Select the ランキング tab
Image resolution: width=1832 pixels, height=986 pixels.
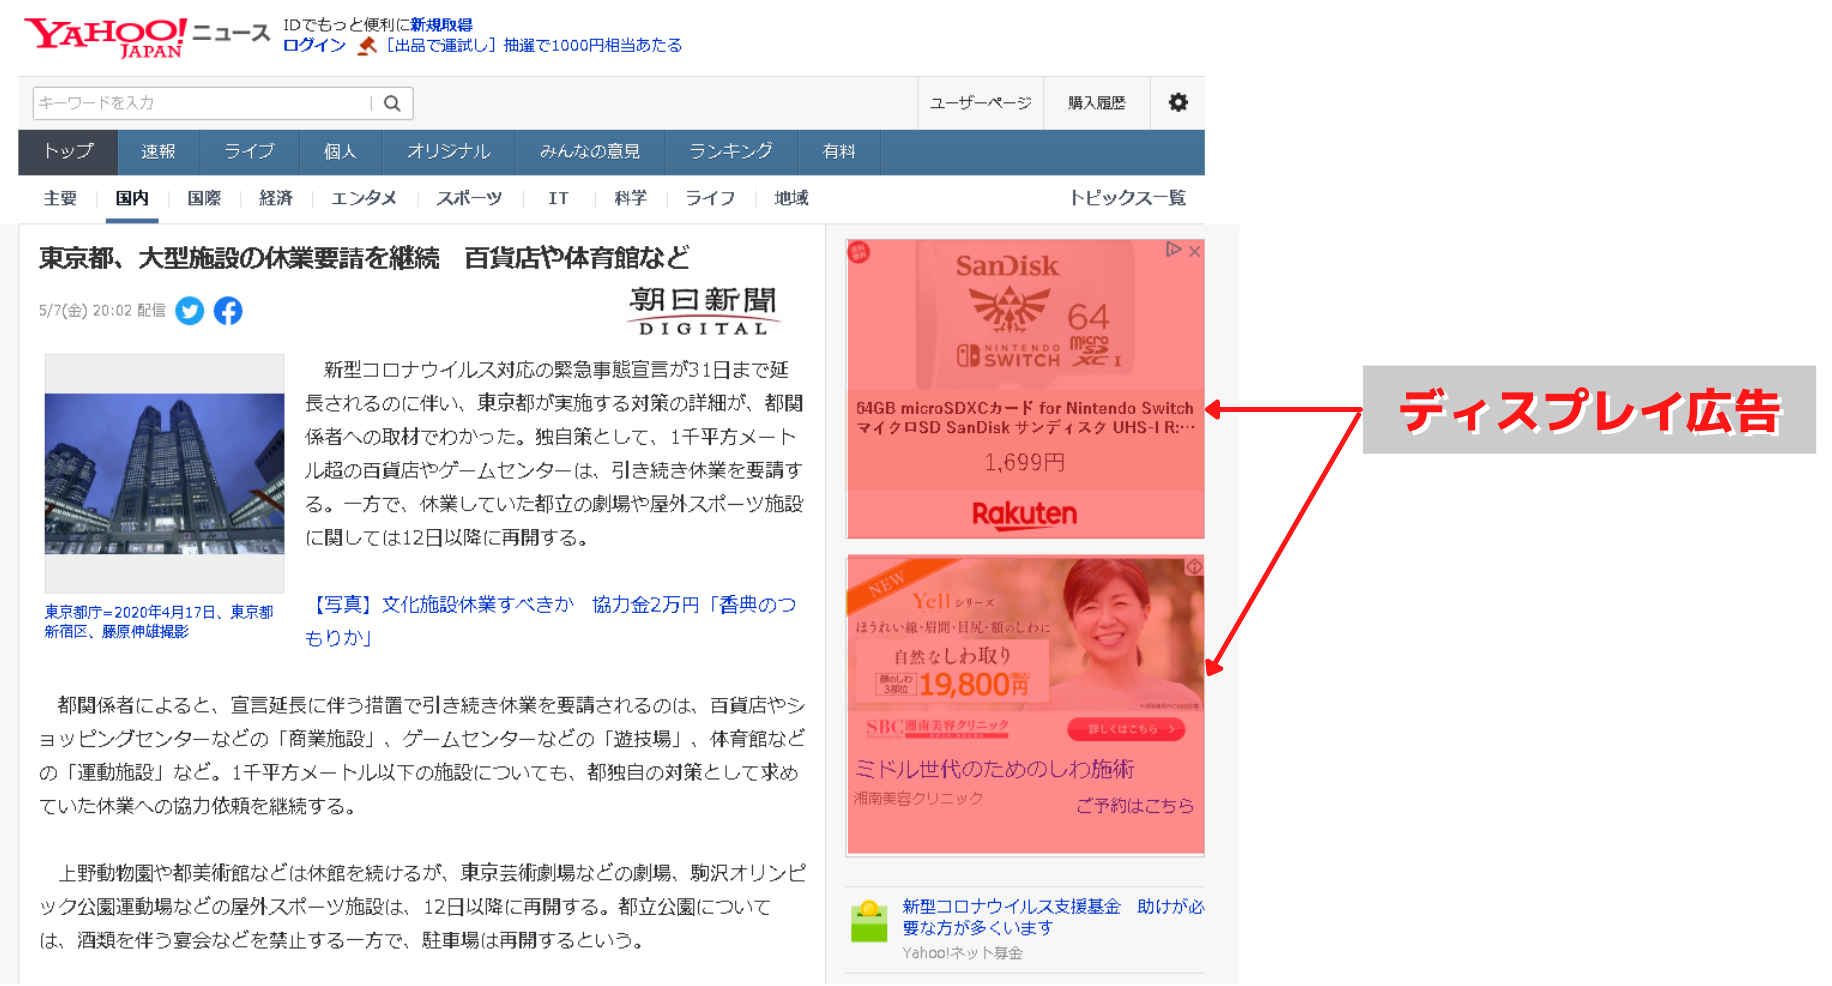(x=731, y=152)
